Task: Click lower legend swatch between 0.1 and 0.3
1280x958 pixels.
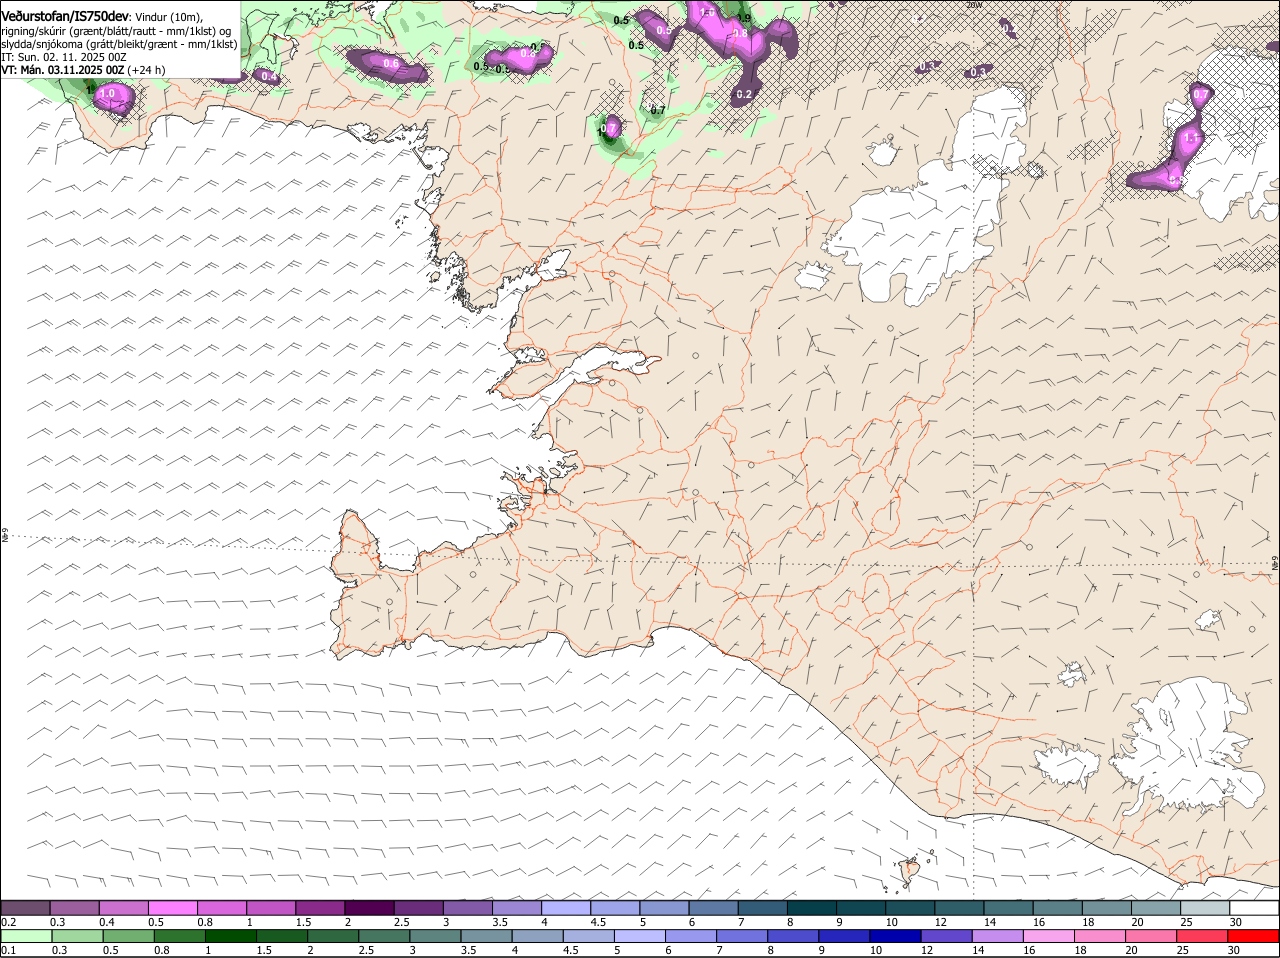Action: tap(26, 936)
